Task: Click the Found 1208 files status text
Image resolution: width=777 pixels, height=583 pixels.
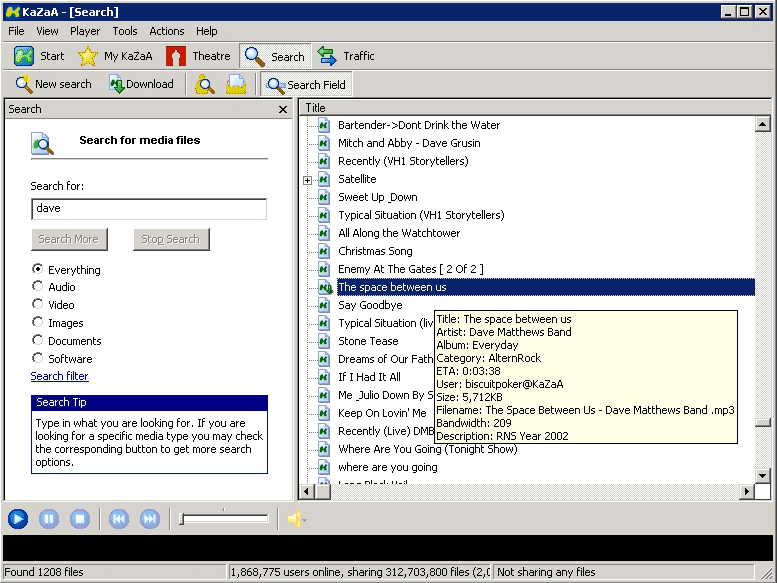Action: point(44,572)
